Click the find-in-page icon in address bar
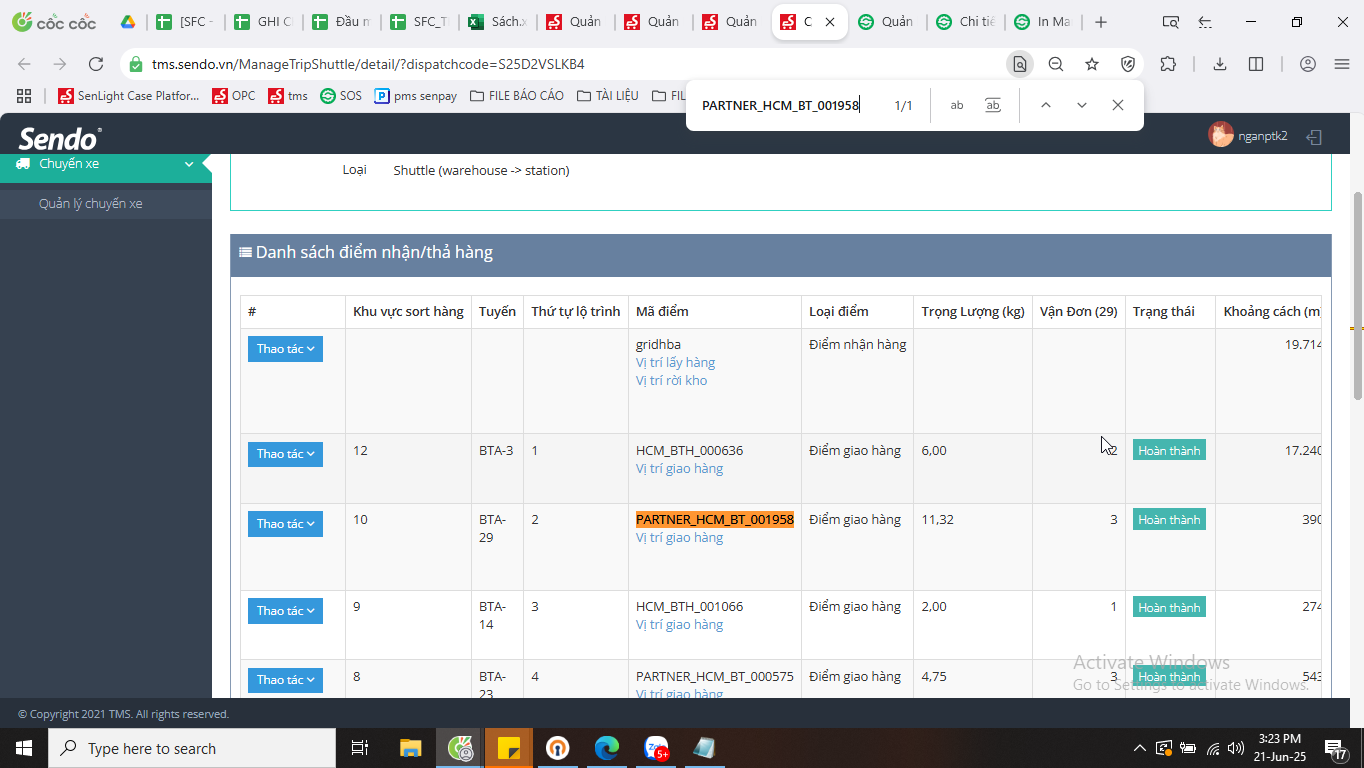 coord(1019,64)
